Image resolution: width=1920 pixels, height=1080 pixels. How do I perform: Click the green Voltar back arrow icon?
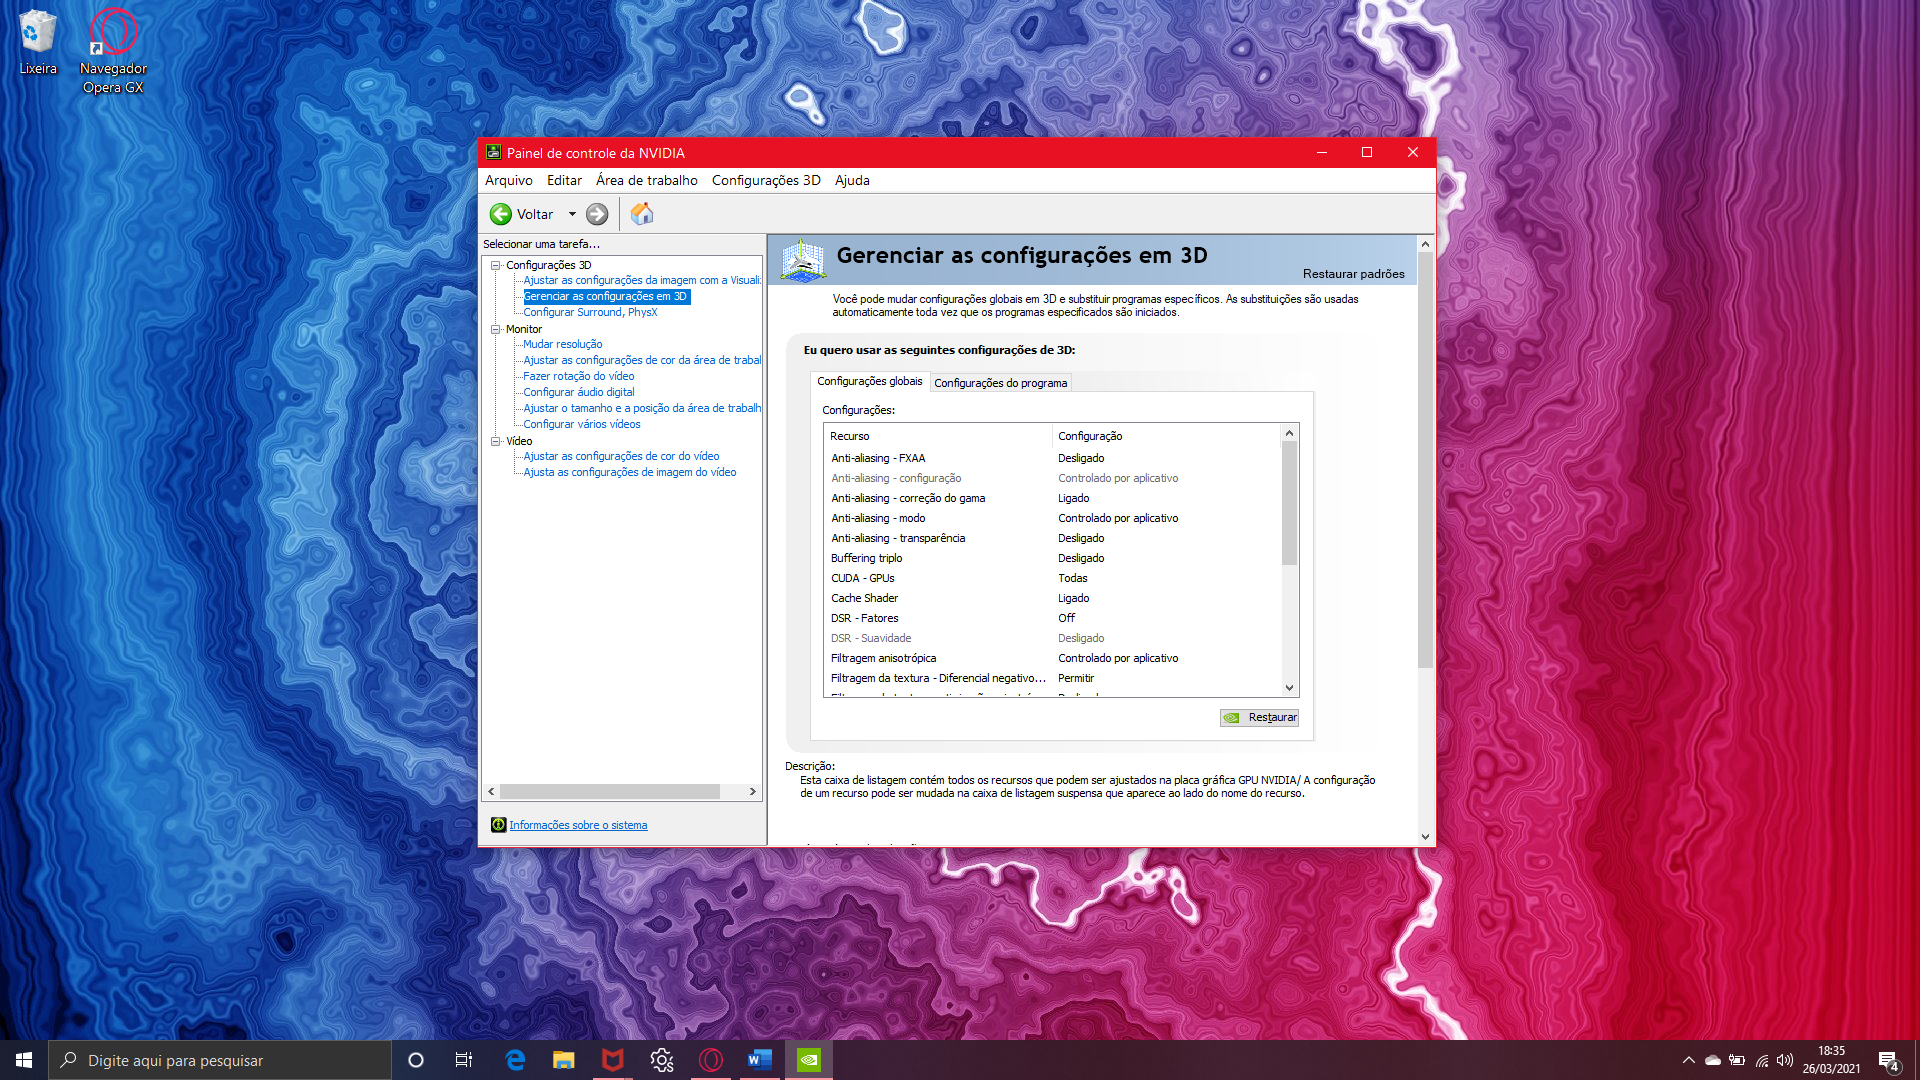point(500,214)
